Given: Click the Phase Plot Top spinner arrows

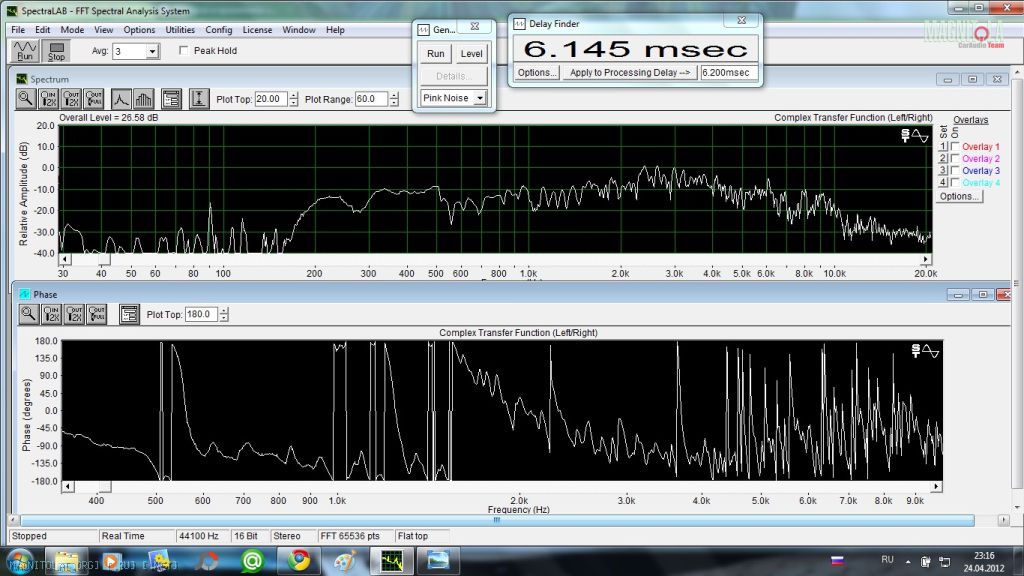Looking at the screenshot, I should (x=224, y=315).
